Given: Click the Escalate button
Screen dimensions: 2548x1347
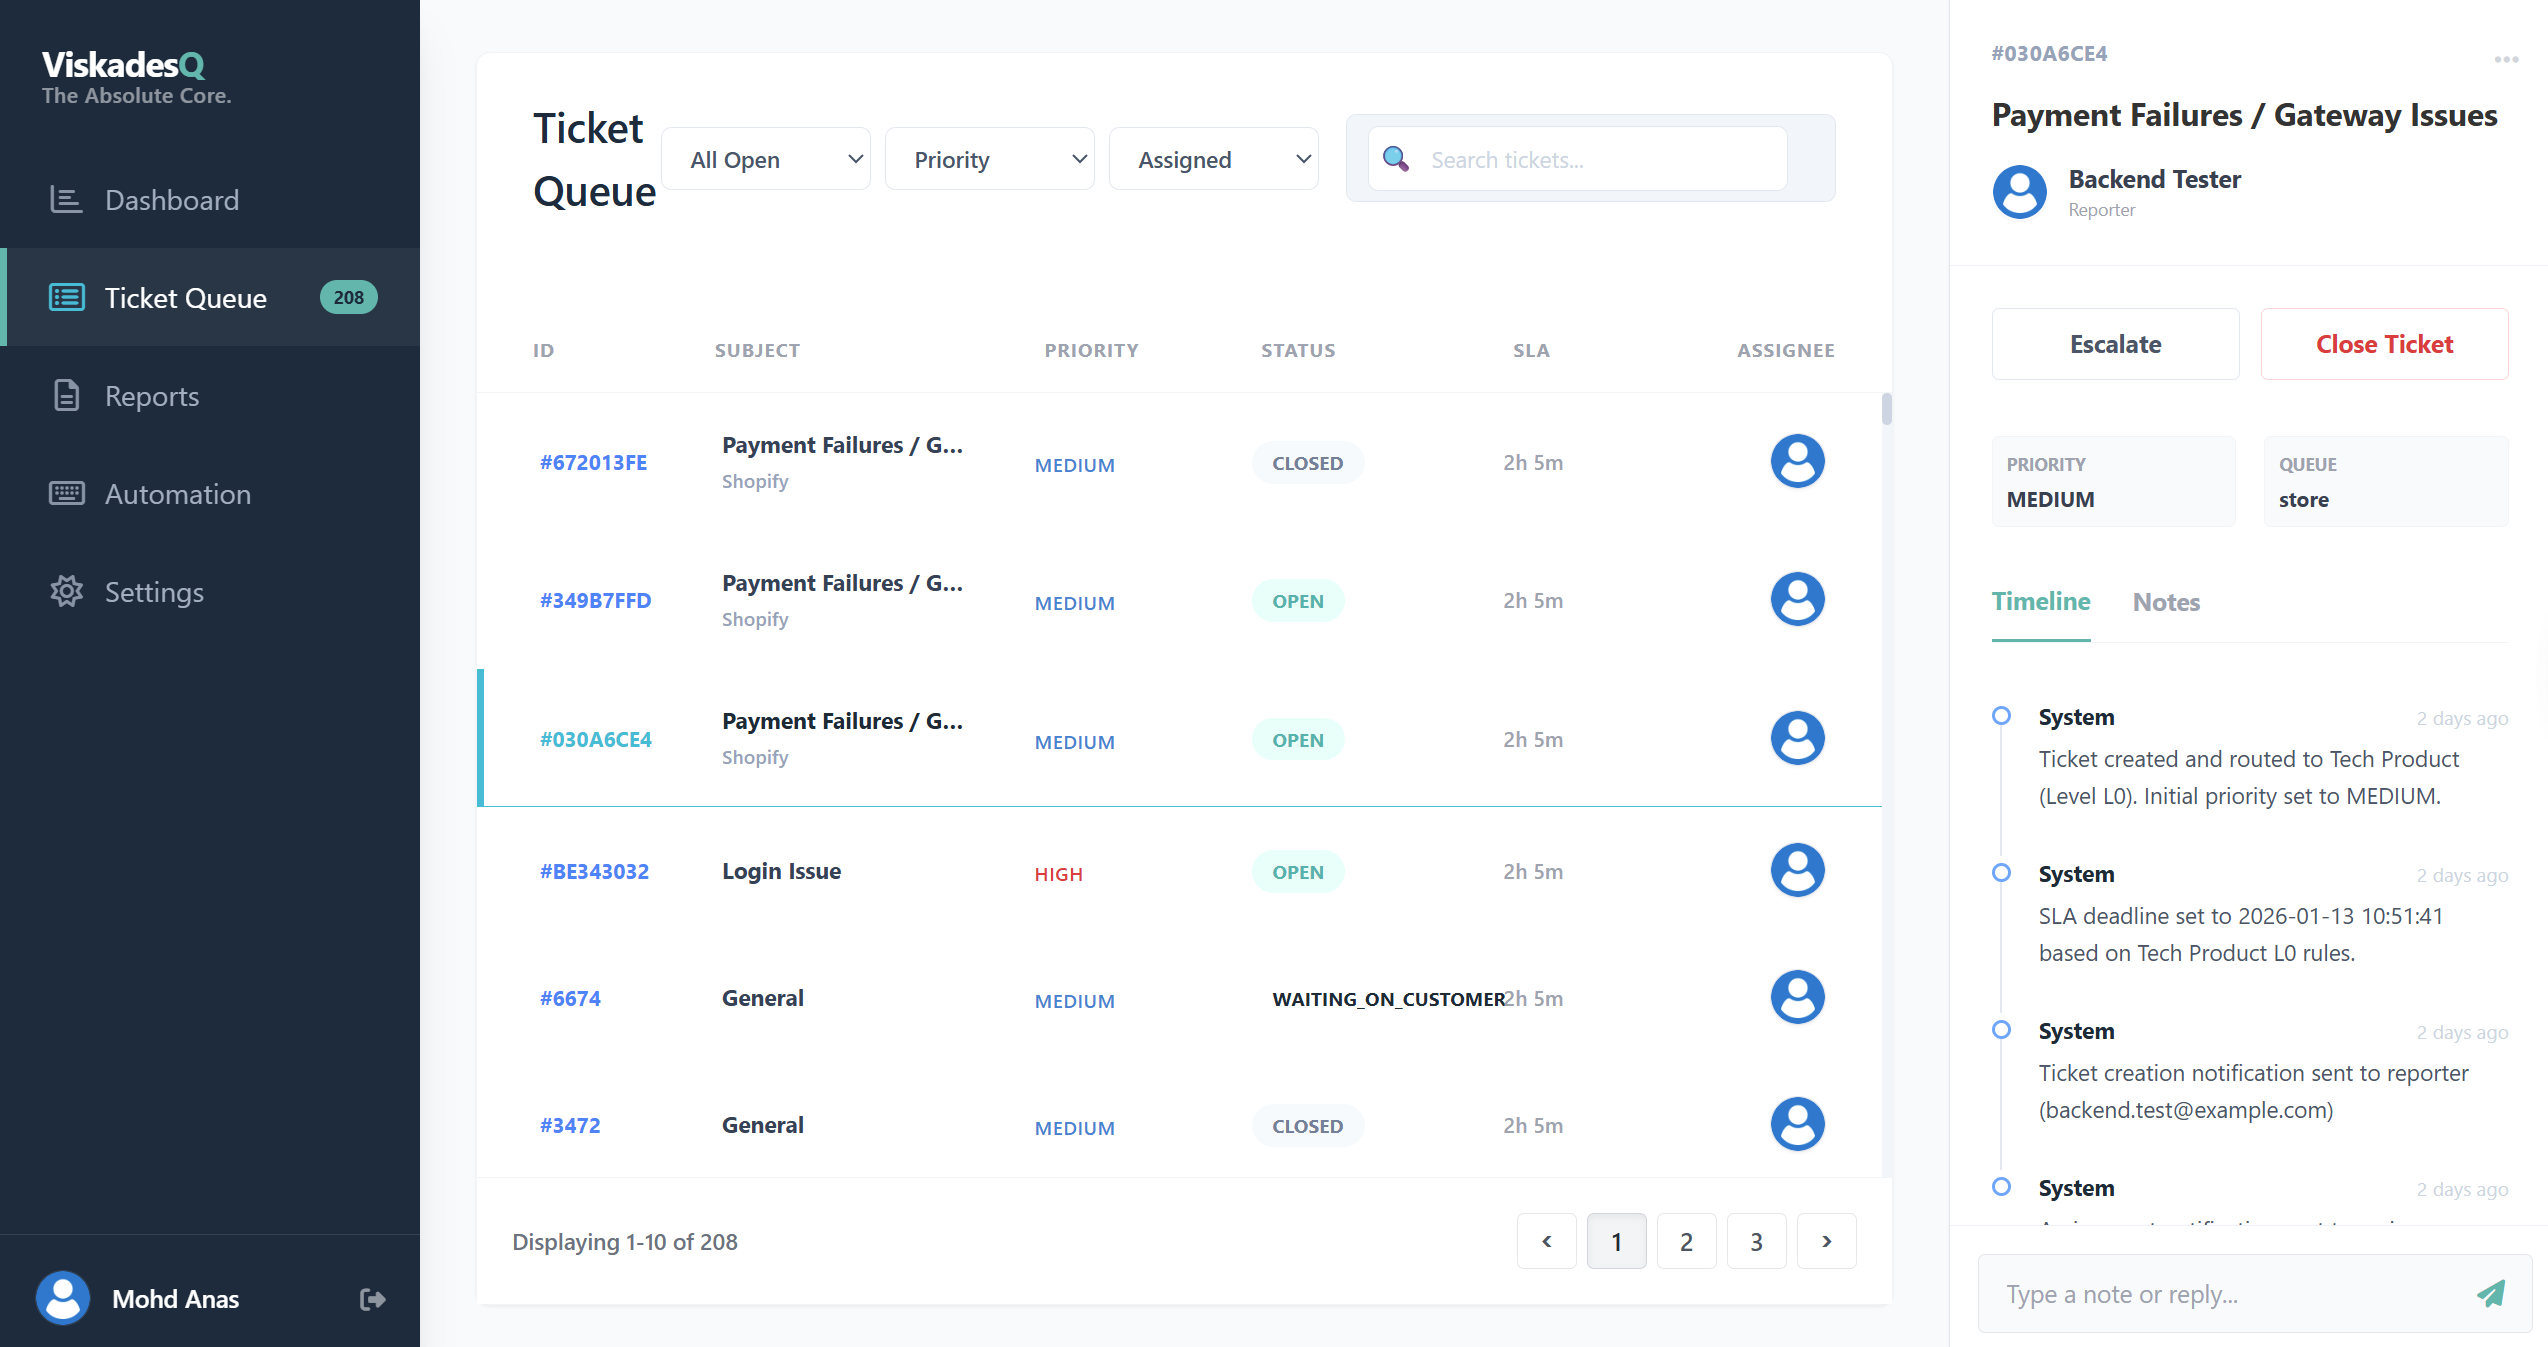Looking at the screenshot, I should coord(2115,343).
